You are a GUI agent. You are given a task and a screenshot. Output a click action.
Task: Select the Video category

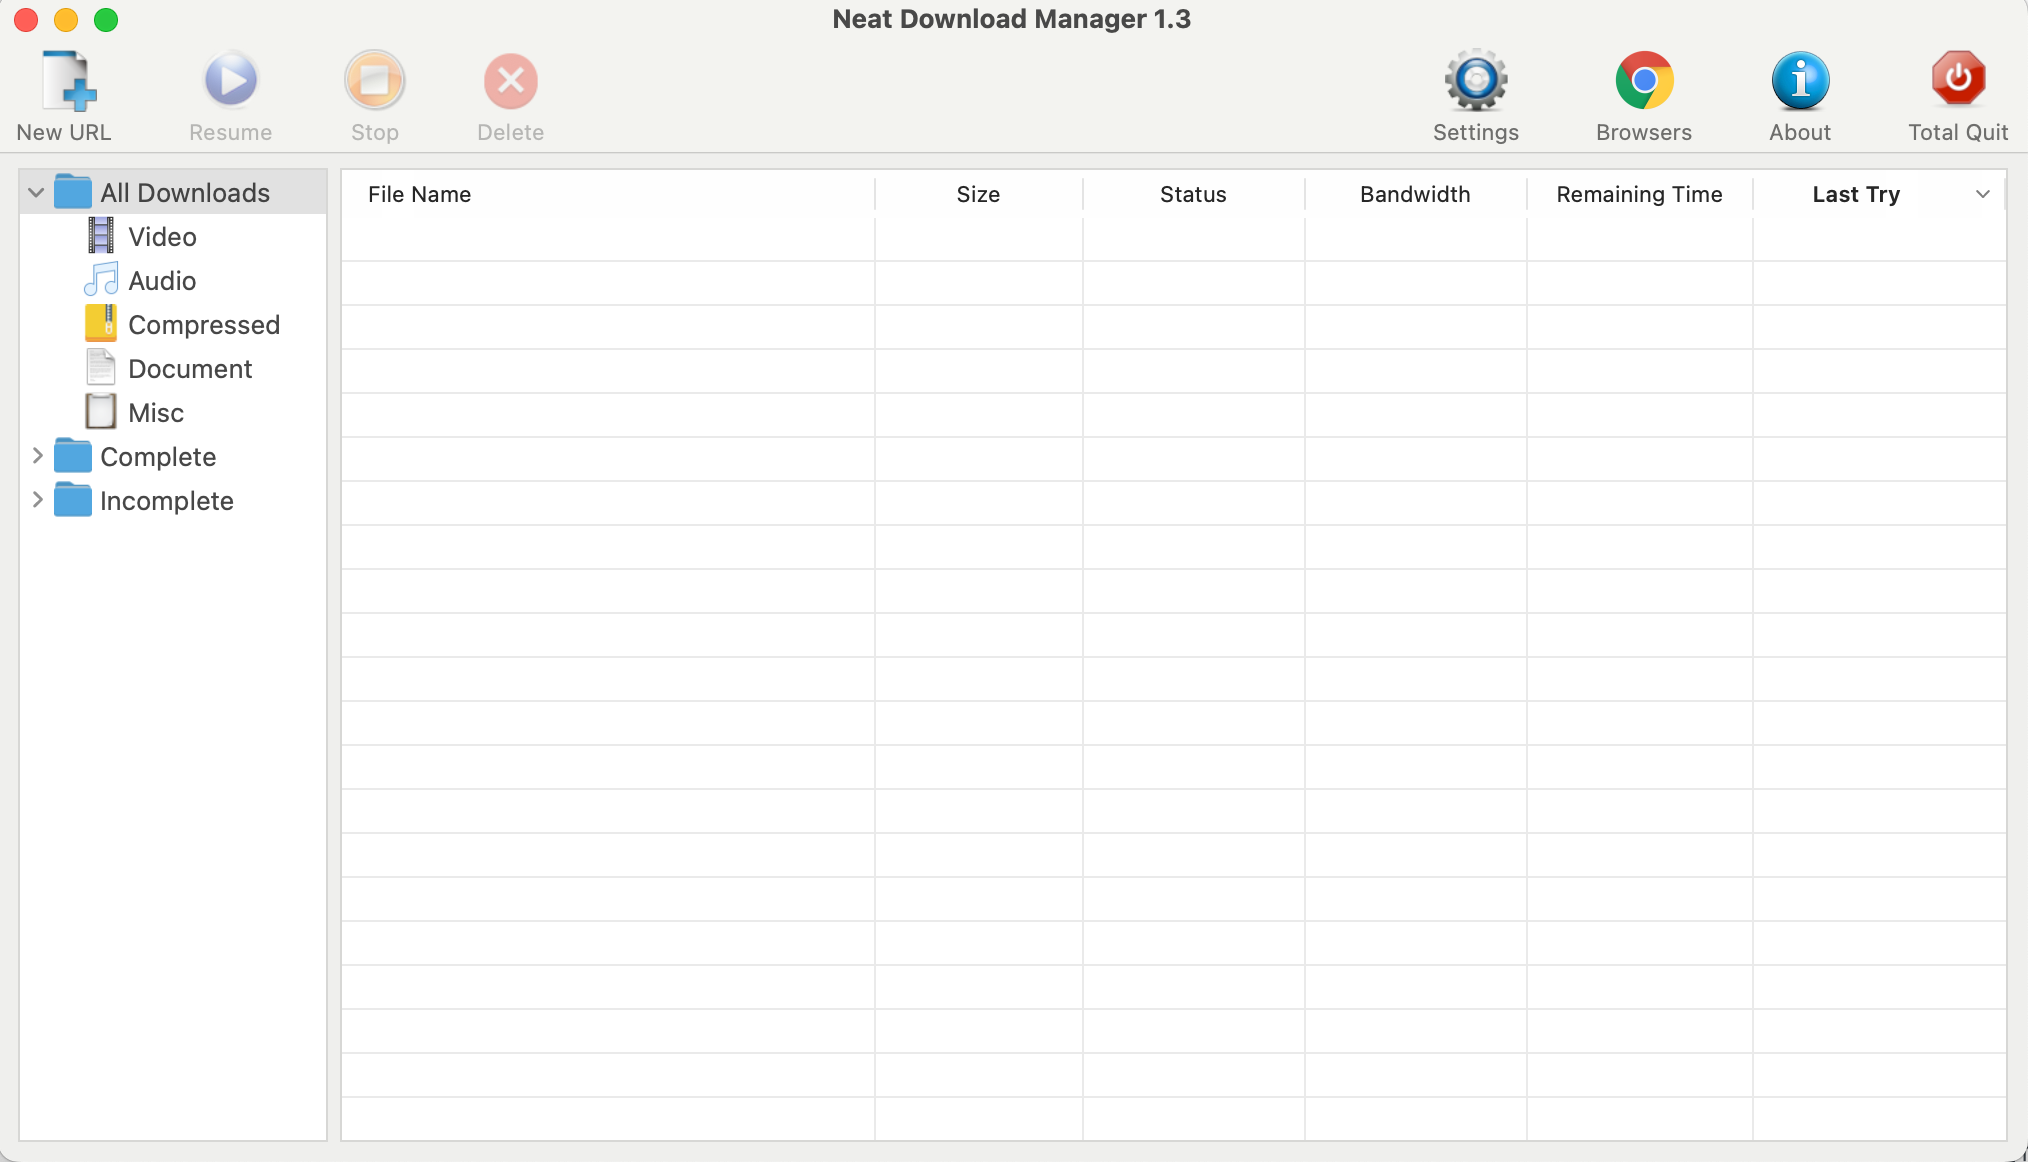click(x=161, y=237)
